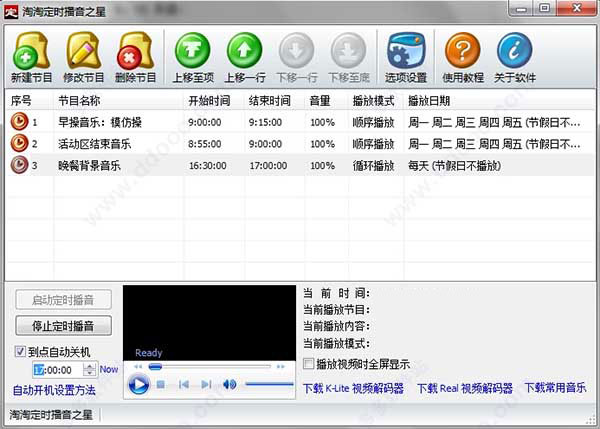Click the shutdown time spinner arrows
The height and width of the screenshot is (429, 600).
[90, 370]
